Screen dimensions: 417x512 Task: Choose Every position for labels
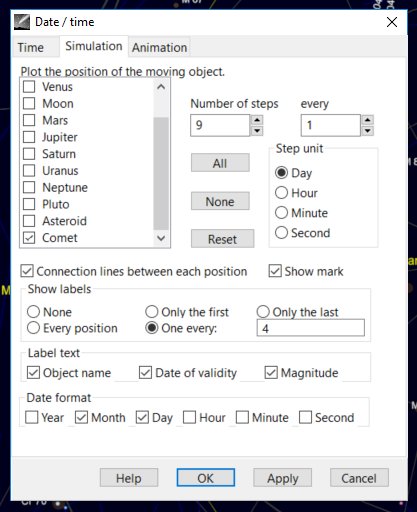coord(33,328)
